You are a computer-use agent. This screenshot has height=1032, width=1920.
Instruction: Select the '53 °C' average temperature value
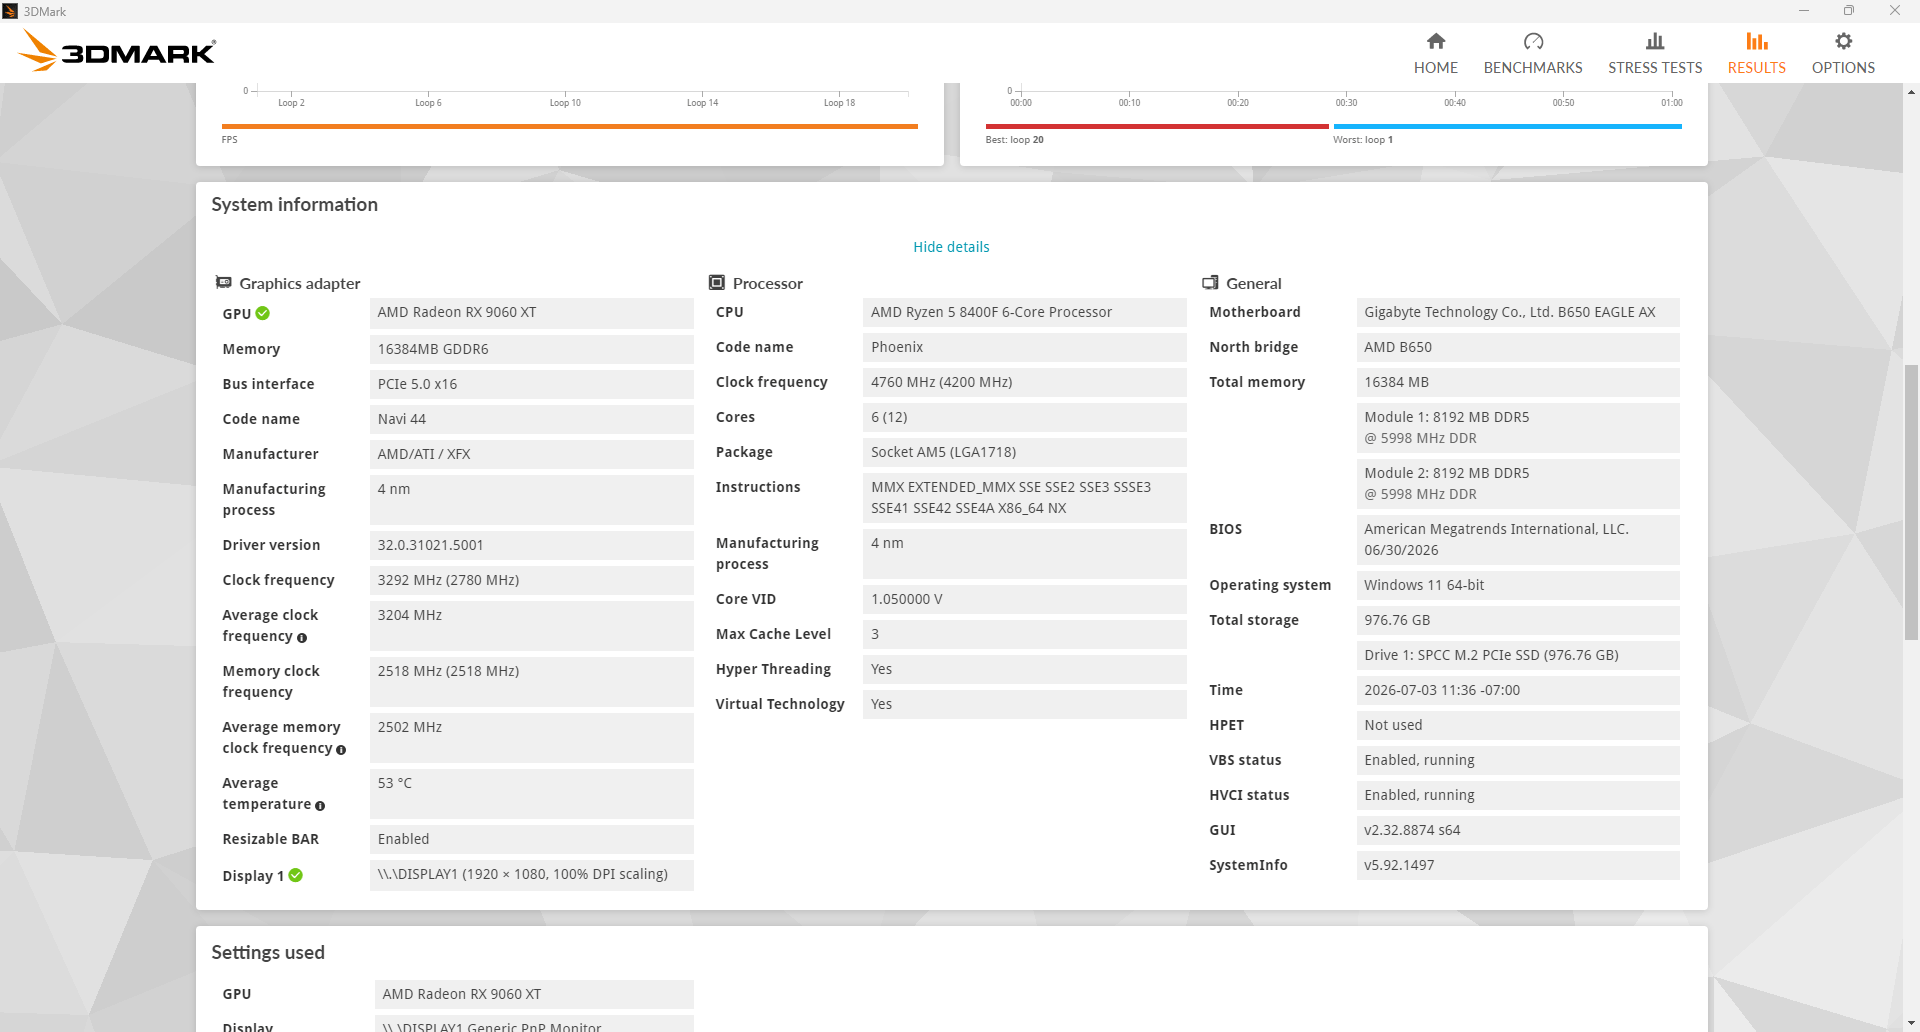click(x=532, y=794)
